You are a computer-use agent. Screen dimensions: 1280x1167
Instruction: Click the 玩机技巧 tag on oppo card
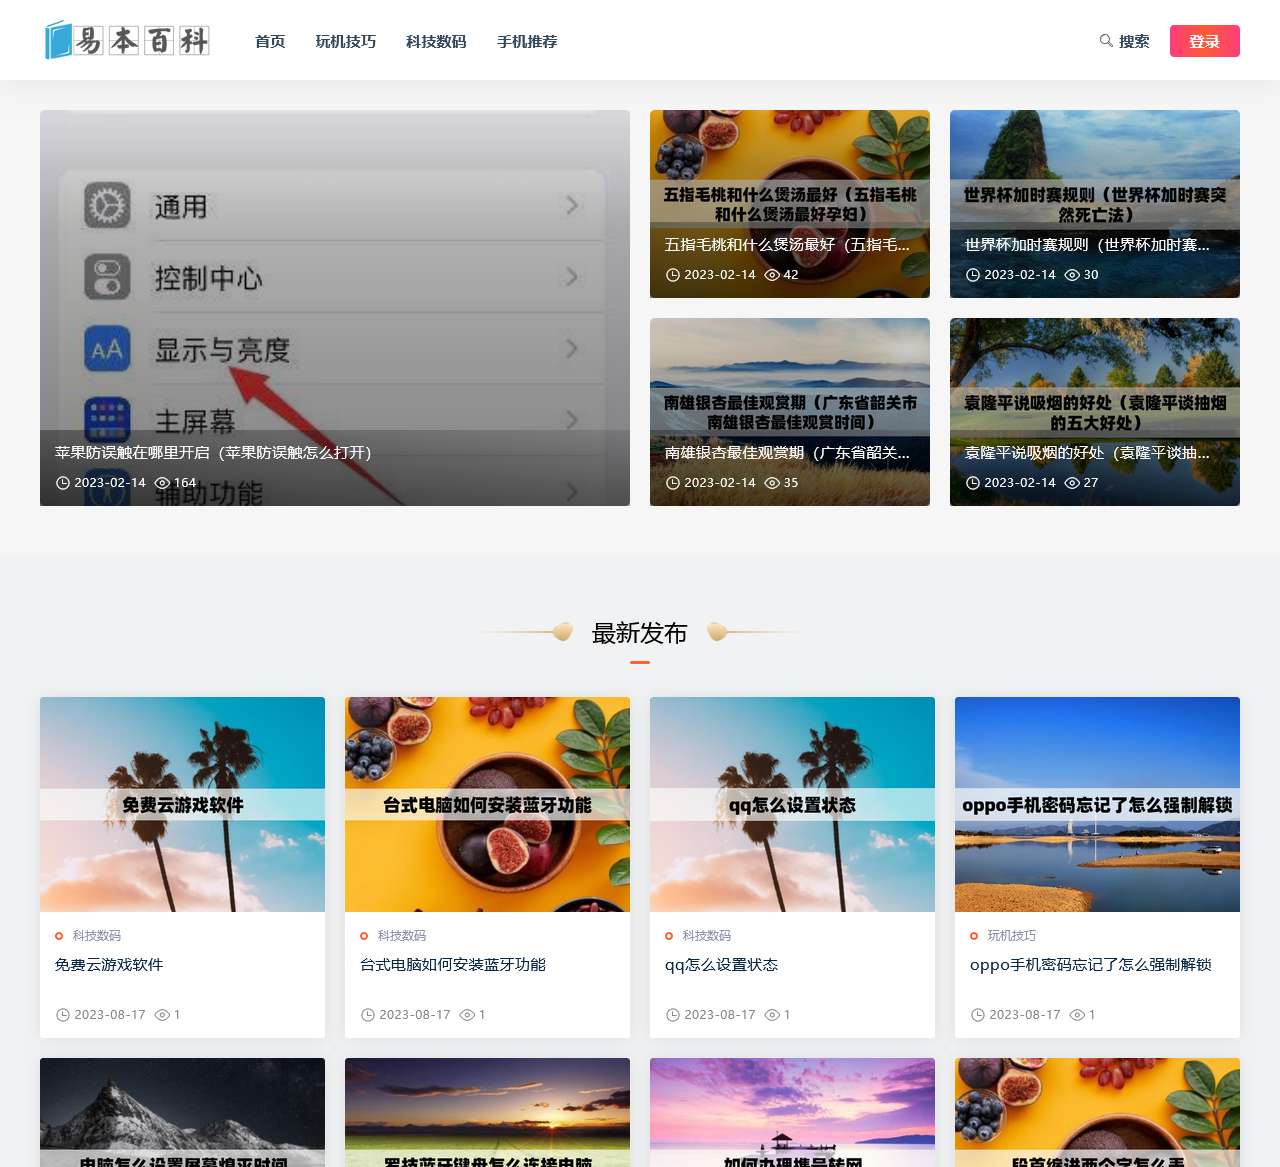tap(1012, 936)
